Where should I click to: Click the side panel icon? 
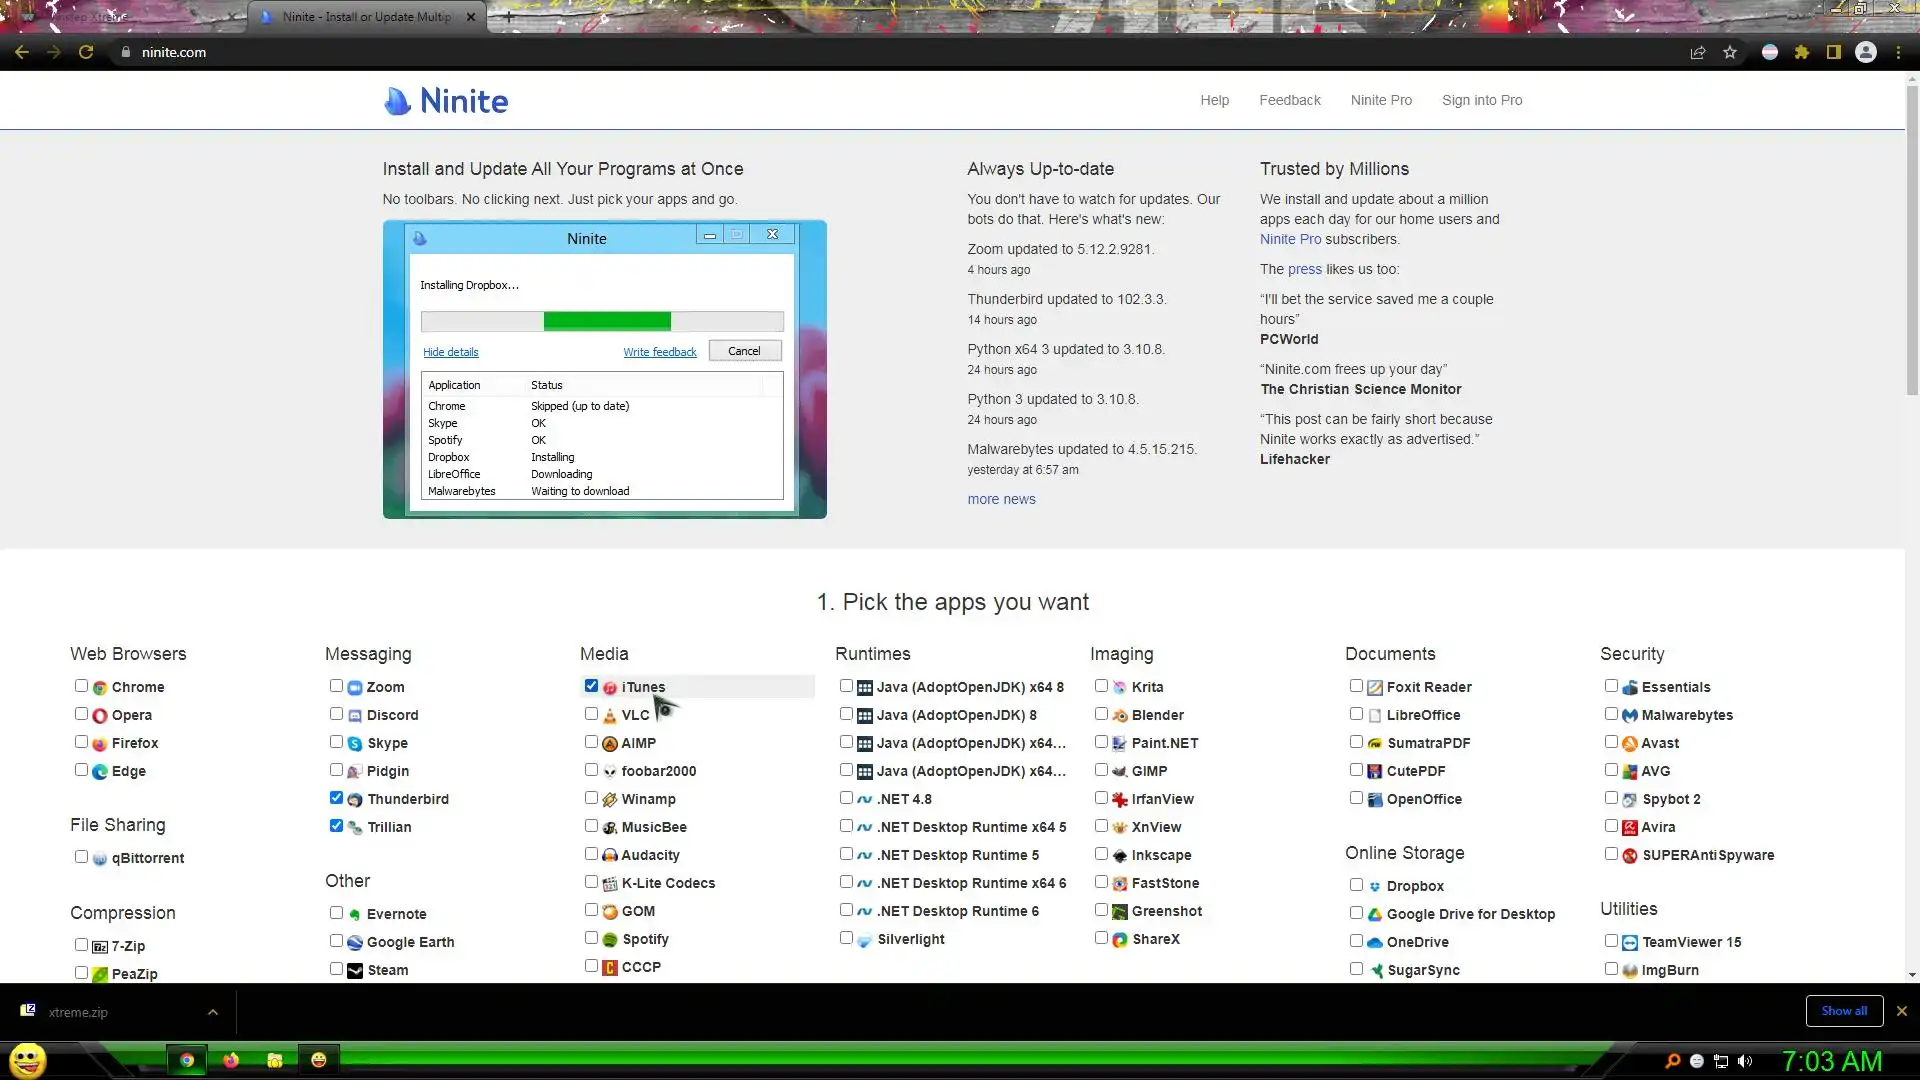click(x=1834, y=53)
